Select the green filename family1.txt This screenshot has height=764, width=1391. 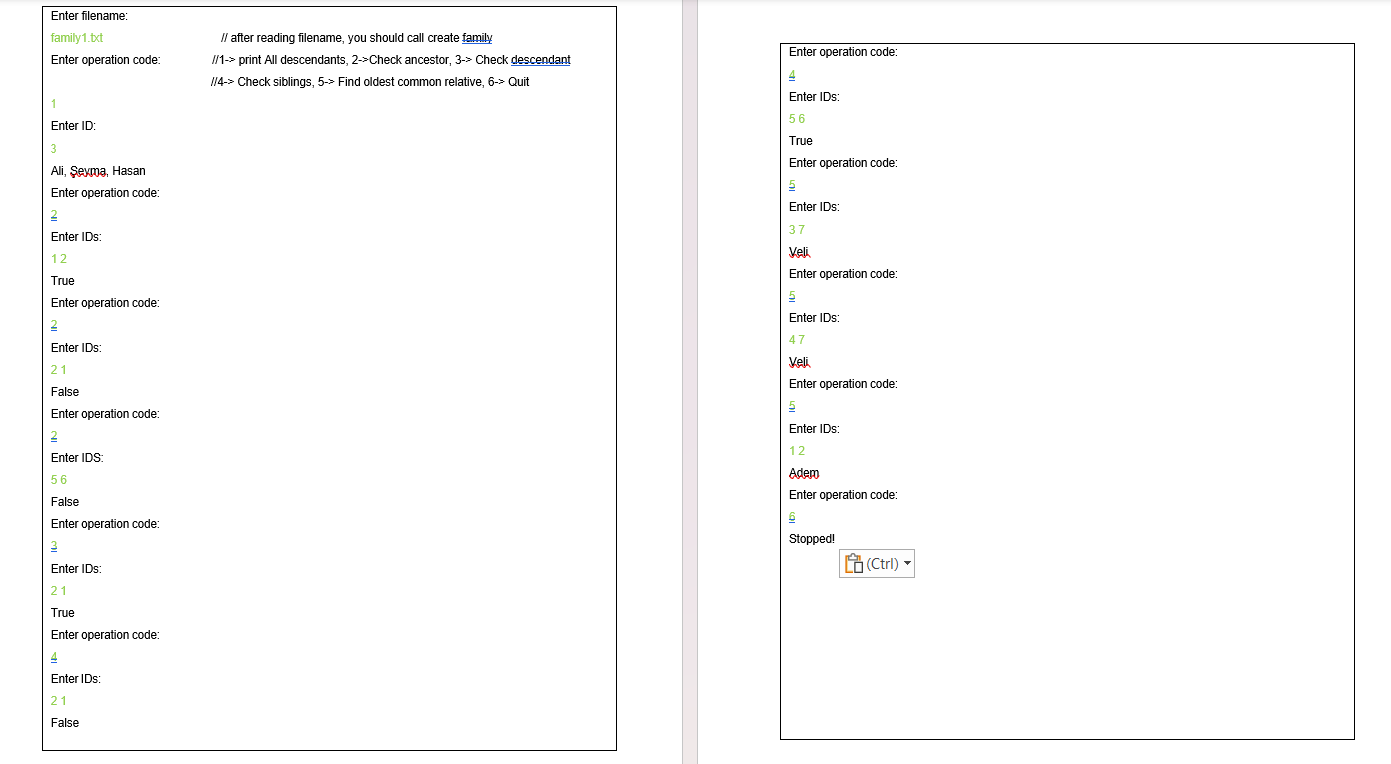(77, 37)
